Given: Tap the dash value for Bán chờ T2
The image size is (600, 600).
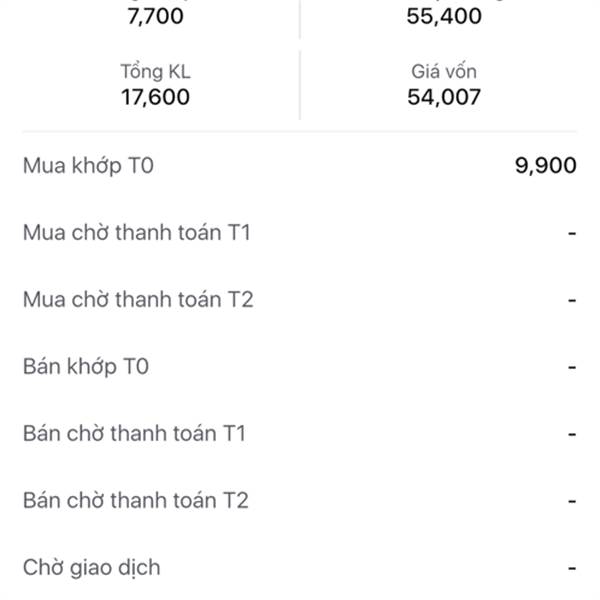Looking at the screenshot, I should pyautogui.click(x=572, y=501).
